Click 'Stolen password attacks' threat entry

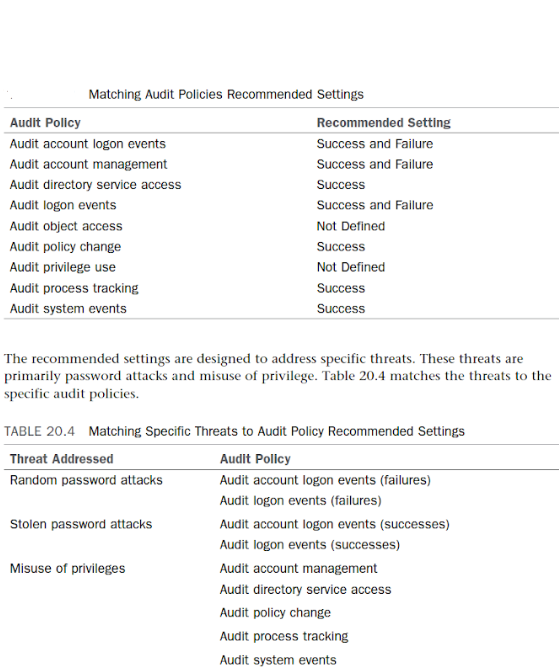click(81, 525)
